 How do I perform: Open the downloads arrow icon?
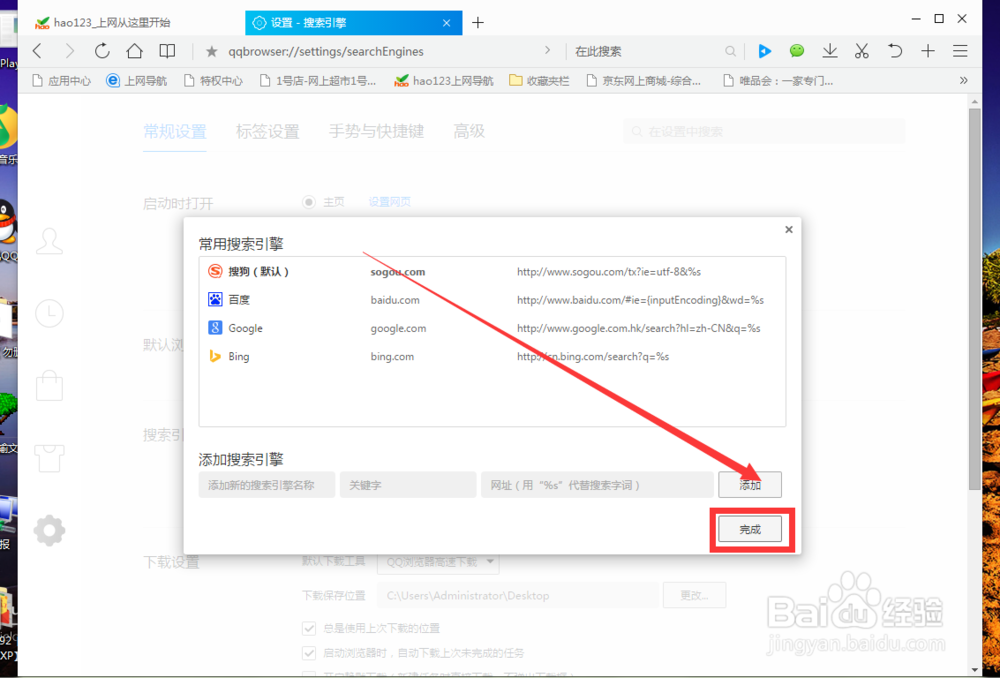[x=830, y=51]
